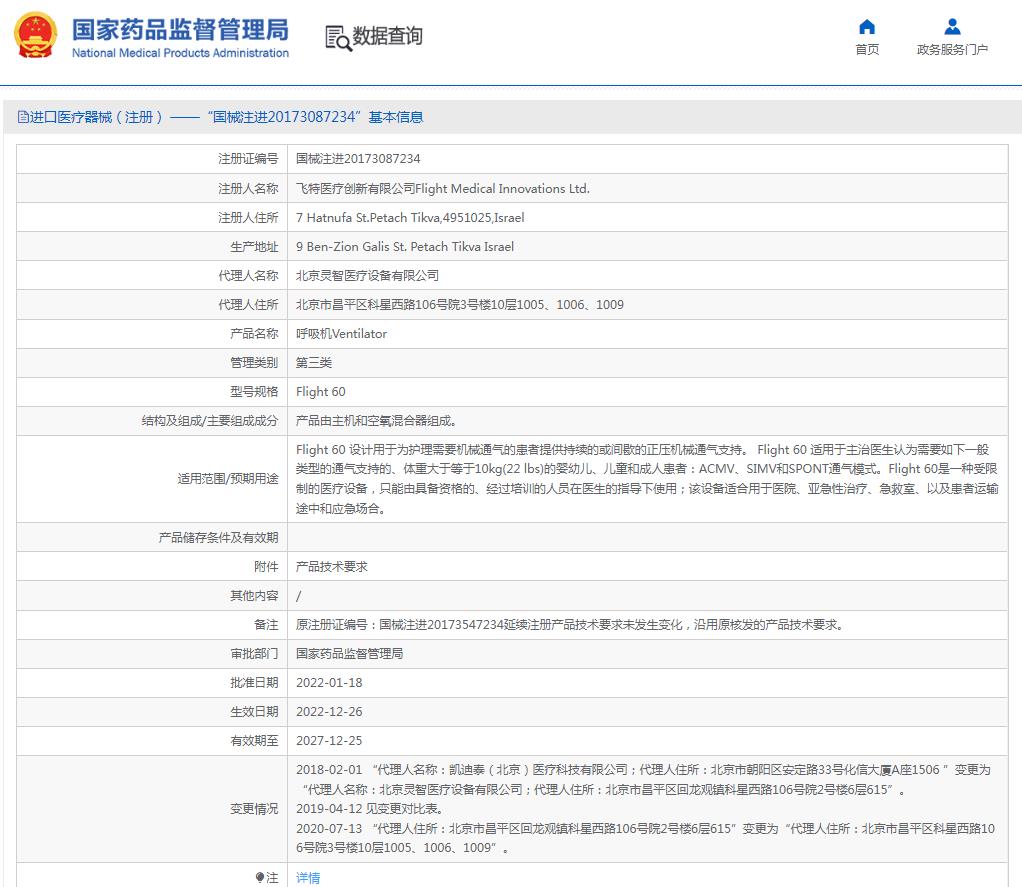Open the 政务服务门户 person icon
The image size is (1022, 887).
click(x=952, y=27)
